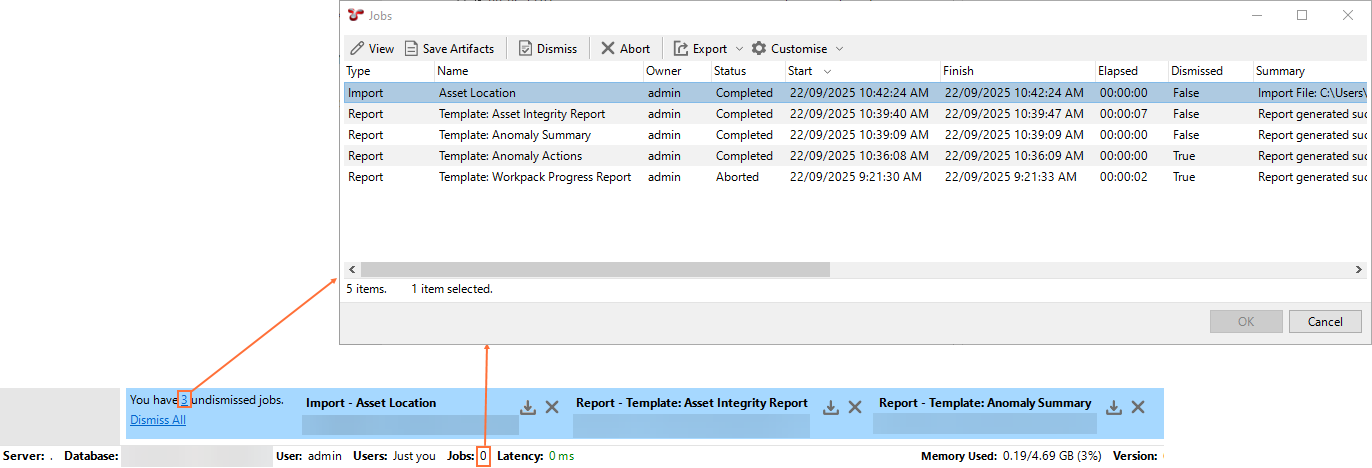Maximize the Jobs window
1372x468 pixels.
tap(1302, 15)
